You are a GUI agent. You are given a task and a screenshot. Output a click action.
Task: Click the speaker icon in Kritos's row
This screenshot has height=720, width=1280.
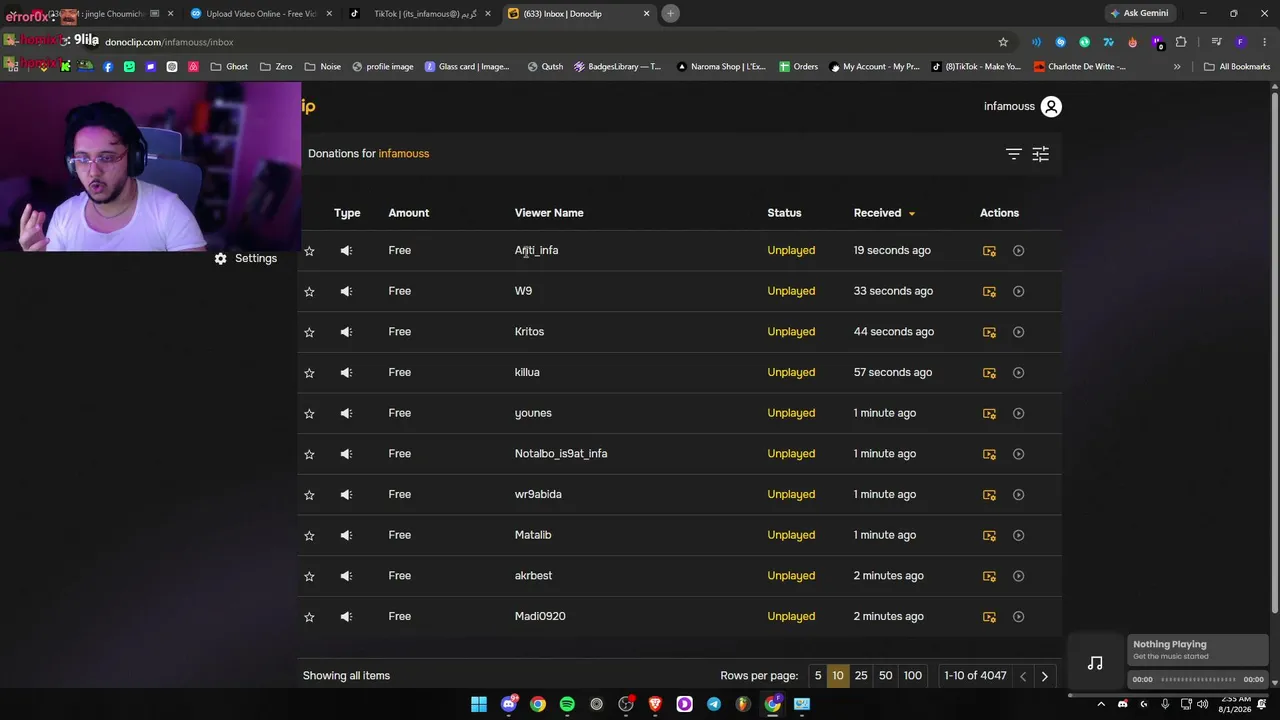346,332
